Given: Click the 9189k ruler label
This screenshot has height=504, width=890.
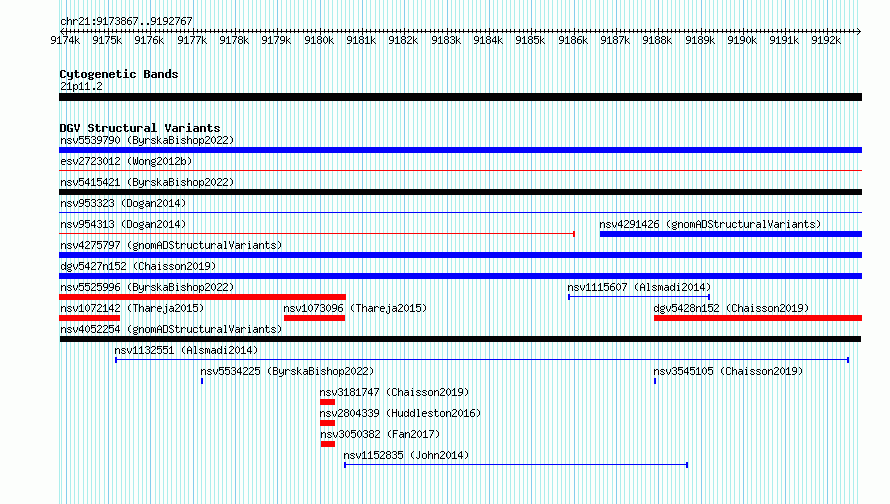Looking at the screenshot, I should point(699,40).
